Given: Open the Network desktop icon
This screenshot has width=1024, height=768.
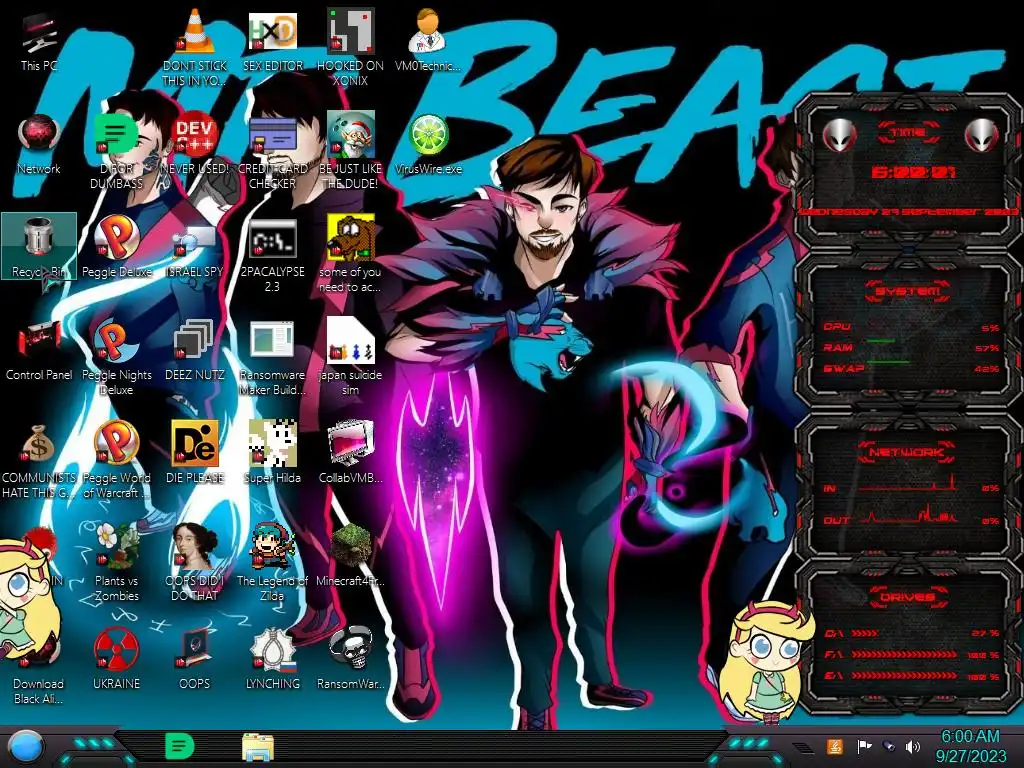Looking at the screenshot, I should pos(39,144).
